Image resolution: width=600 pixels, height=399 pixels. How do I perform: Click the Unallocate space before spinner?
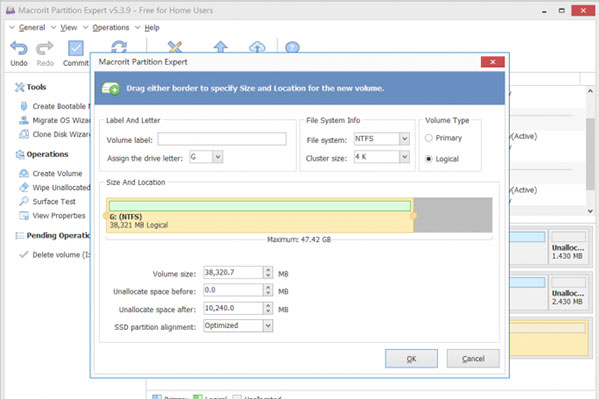pyautogui.click(x=268, y=290)
